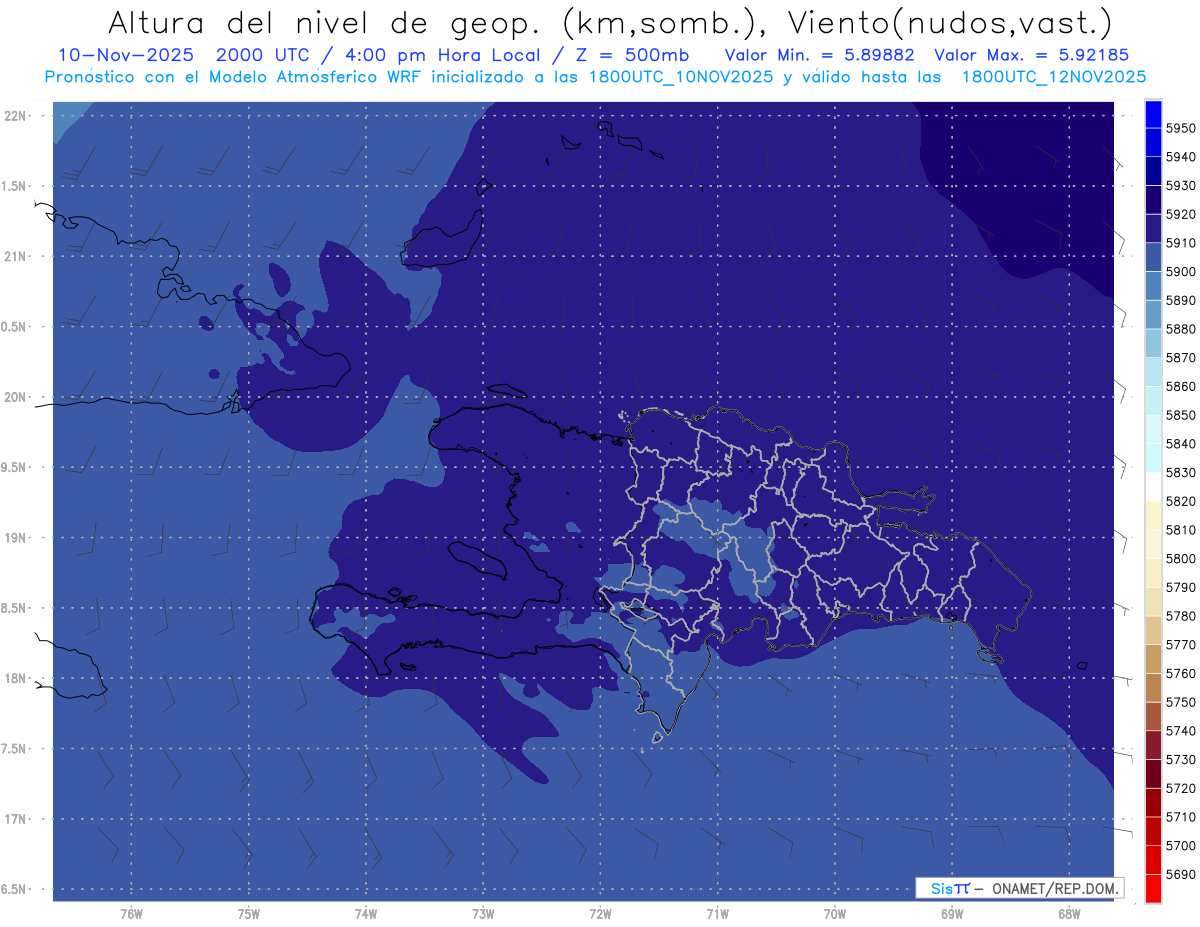Viewport: 1200px width, 927px height.
Task: Click the 5900 legend value
Action: (x=1180, y=271)
